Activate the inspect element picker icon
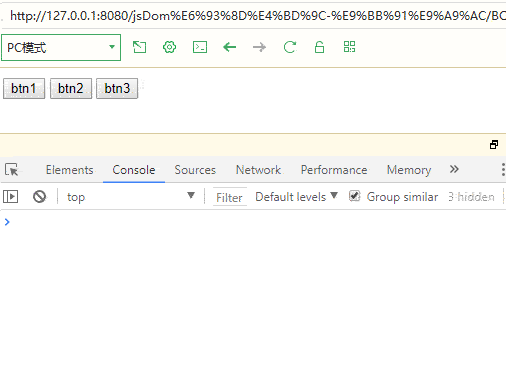This screenshot has height=386, width=506. 12,170
